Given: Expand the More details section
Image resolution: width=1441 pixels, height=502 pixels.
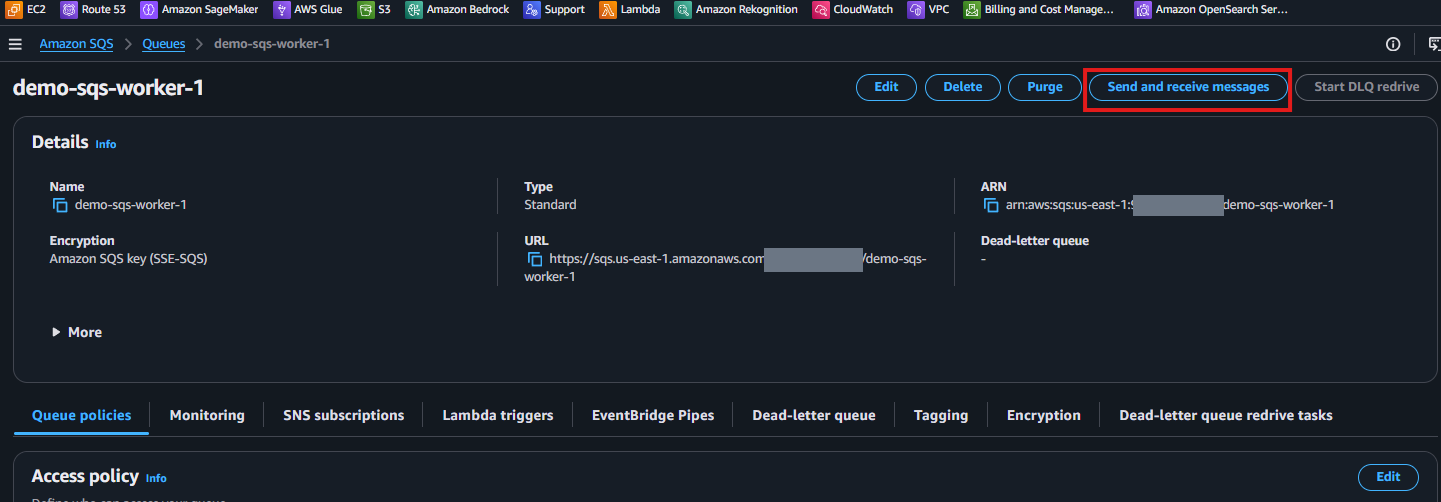Looking at the screenshot, I should [x=77, y=332].
